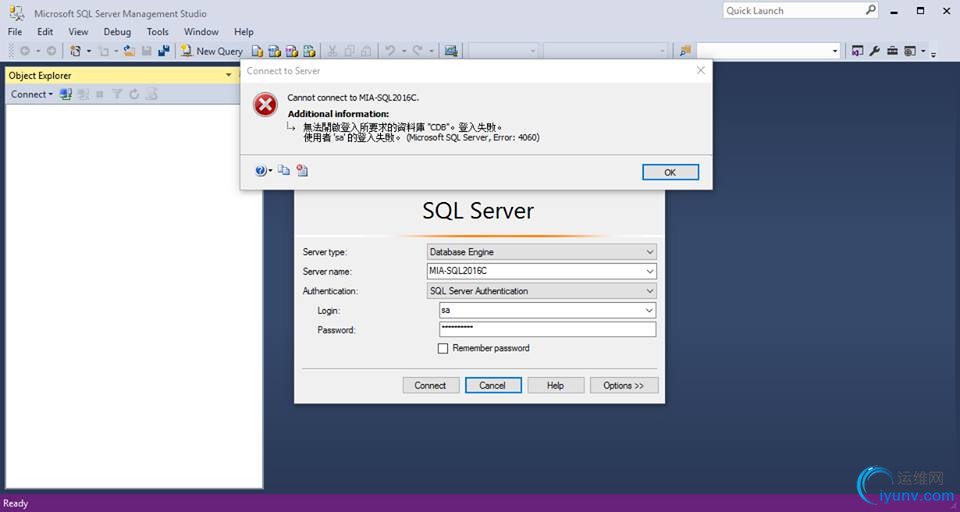Click the Database Engine Query icon

pos(258,51)
